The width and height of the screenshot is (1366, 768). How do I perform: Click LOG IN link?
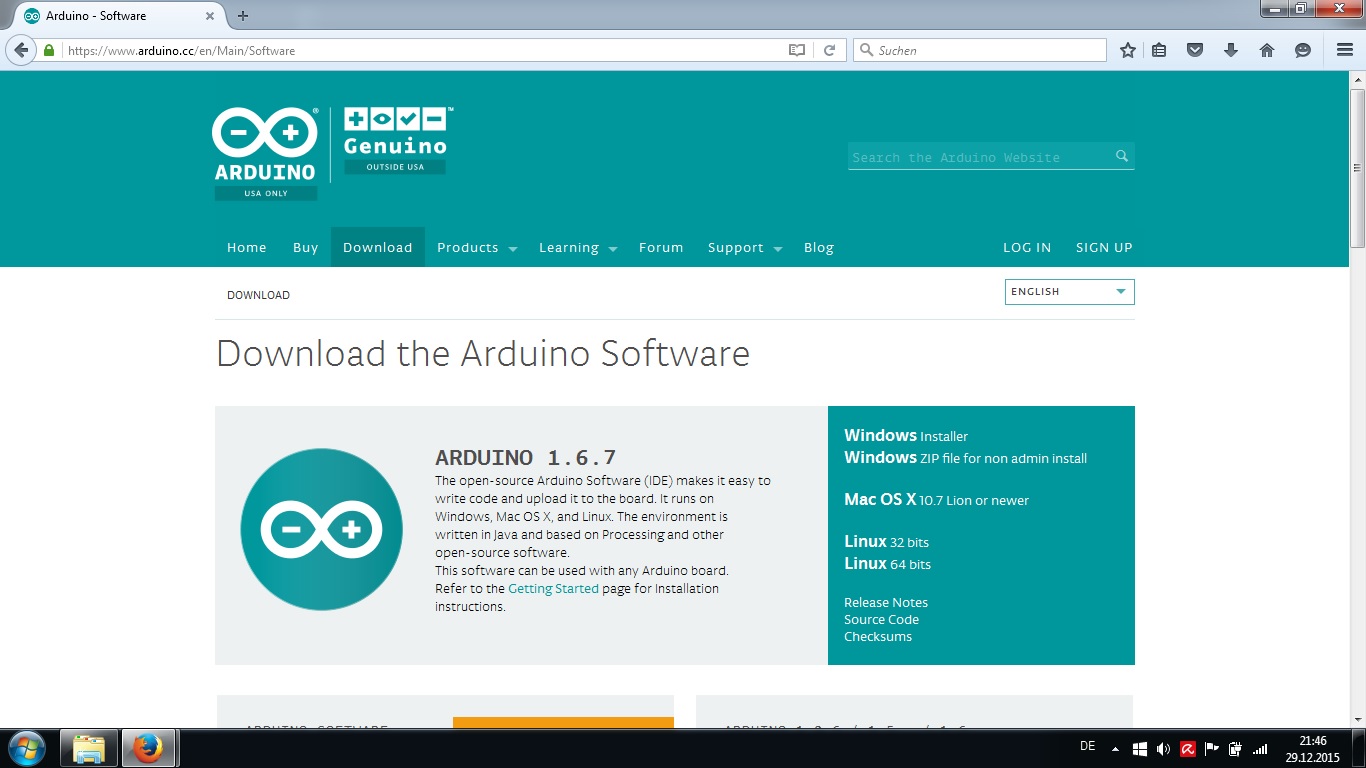pyautogui.click(x=1027, y=247)
